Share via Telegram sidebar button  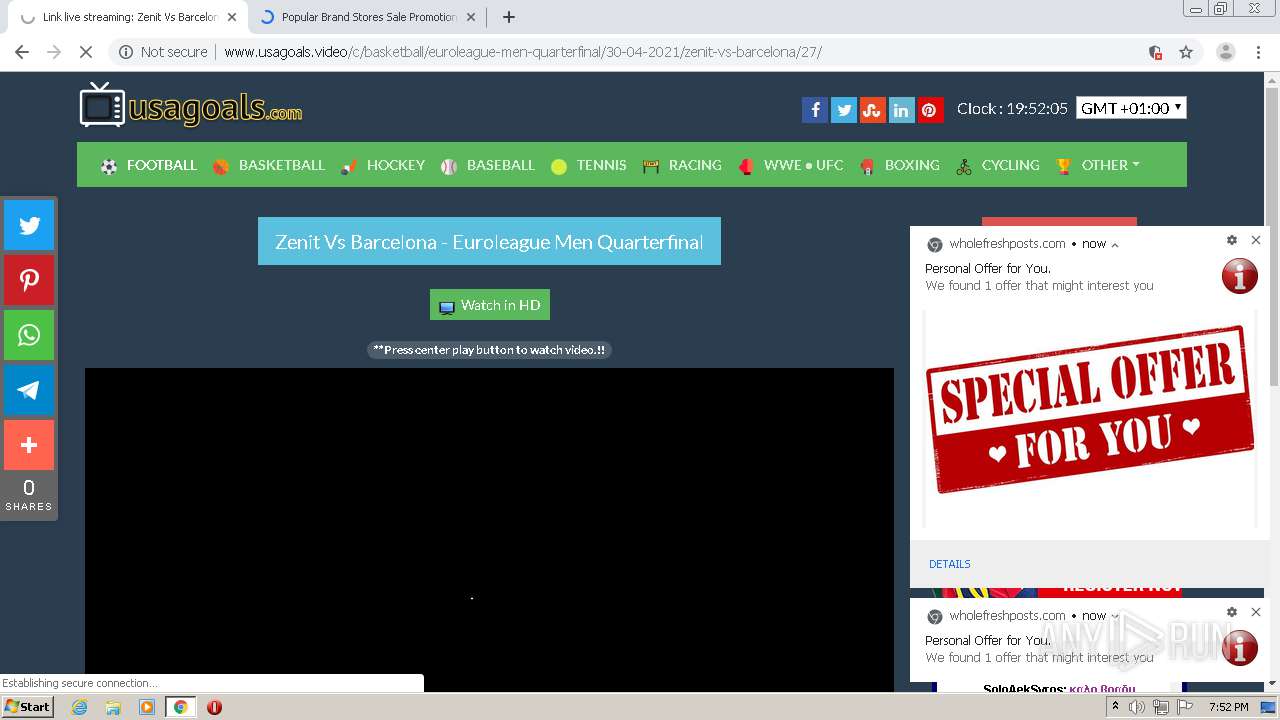click(x=29, y=390)
